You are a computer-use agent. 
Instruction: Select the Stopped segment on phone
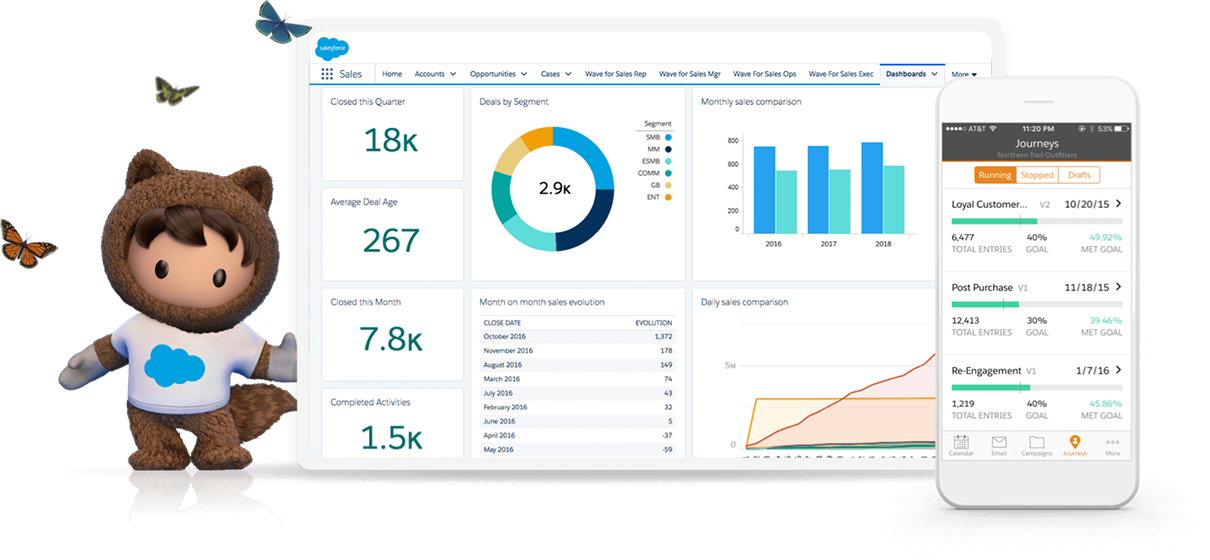point(1037,175)
